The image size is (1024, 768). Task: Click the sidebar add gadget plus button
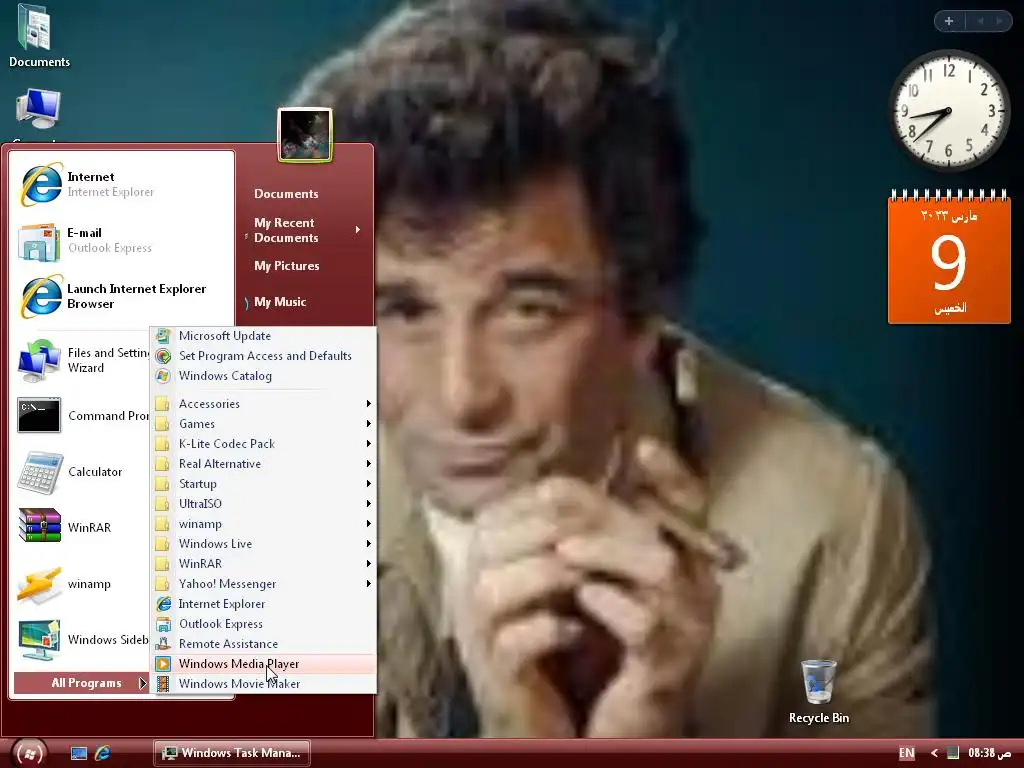(949, 21)
